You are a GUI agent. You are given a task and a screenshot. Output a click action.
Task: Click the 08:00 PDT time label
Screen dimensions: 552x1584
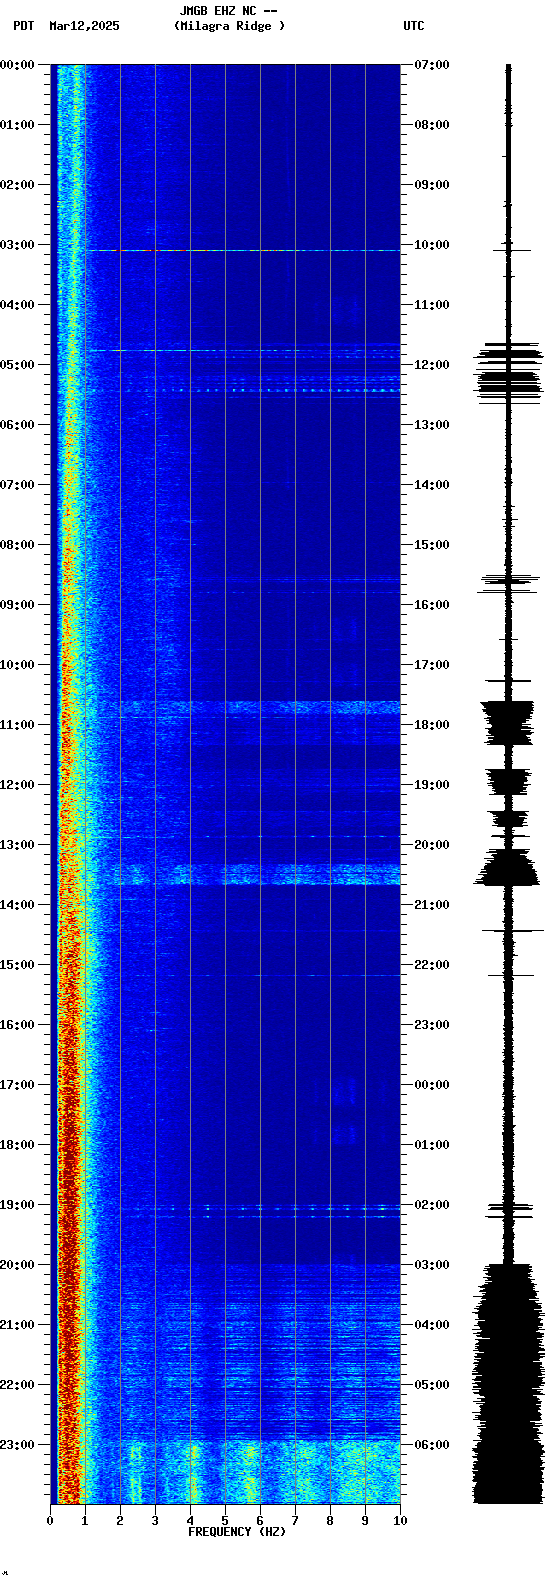click(x=17, y=545)
